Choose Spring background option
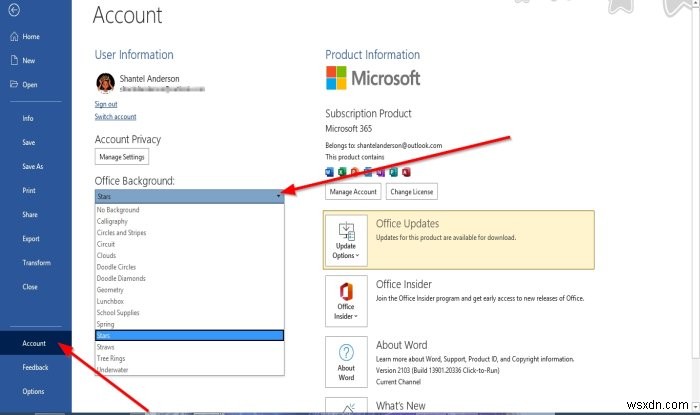Image resolution: width=700 pixels, height=415 pixels. [x=190, y=324]
